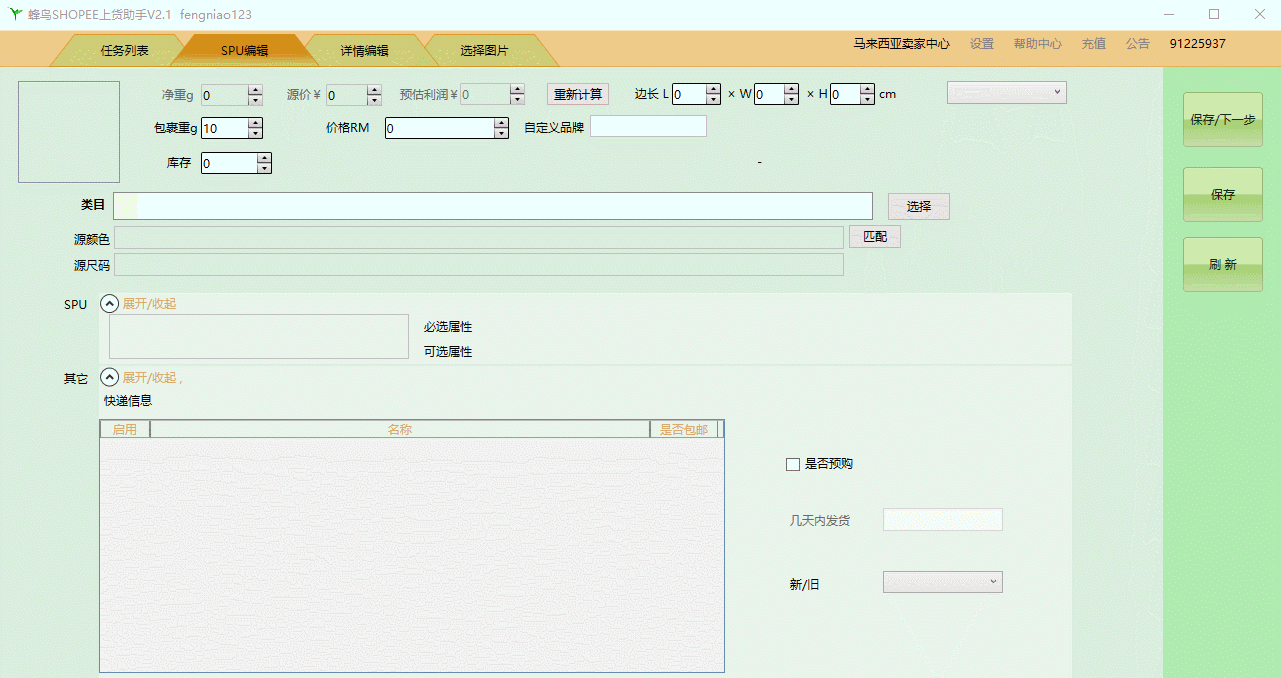Increase the 边长 L value

click(x=713, y=89)
